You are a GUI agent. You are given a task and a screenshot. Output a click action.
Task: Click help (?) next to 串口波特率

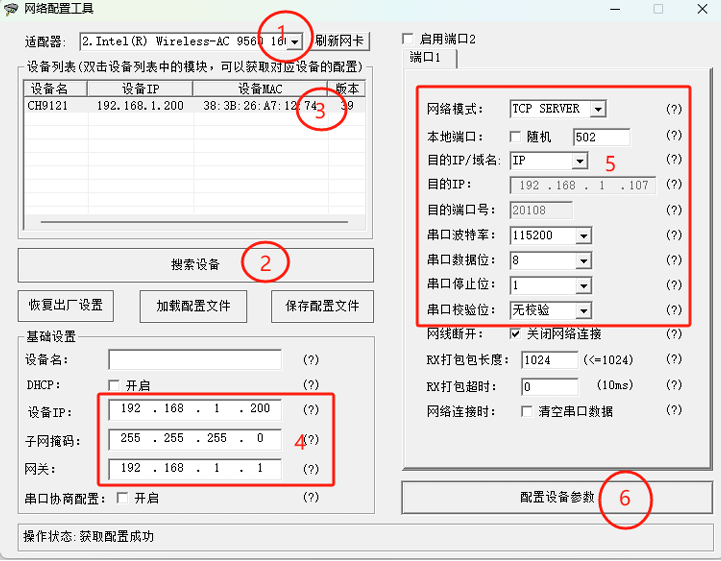coord(674,235)
